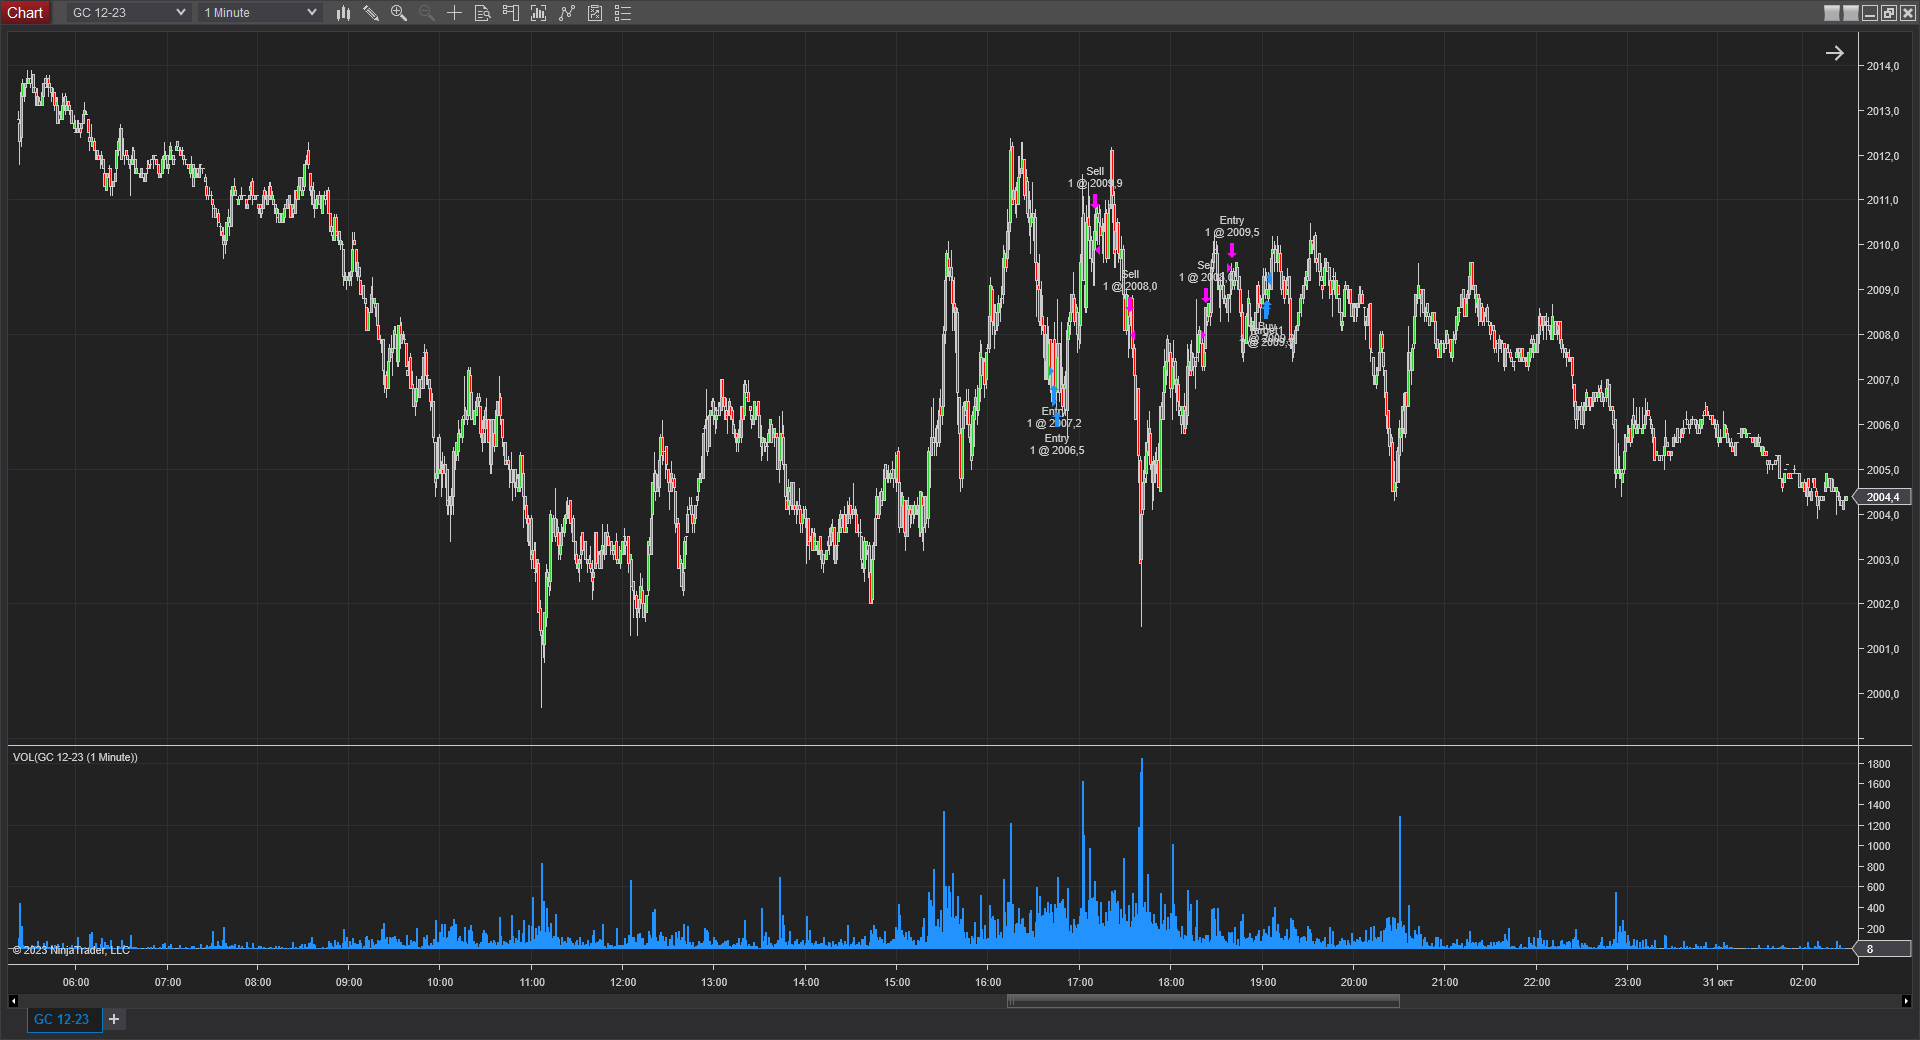
Task: Open the chart Properties list icon
Action: (x=623, y=13)
